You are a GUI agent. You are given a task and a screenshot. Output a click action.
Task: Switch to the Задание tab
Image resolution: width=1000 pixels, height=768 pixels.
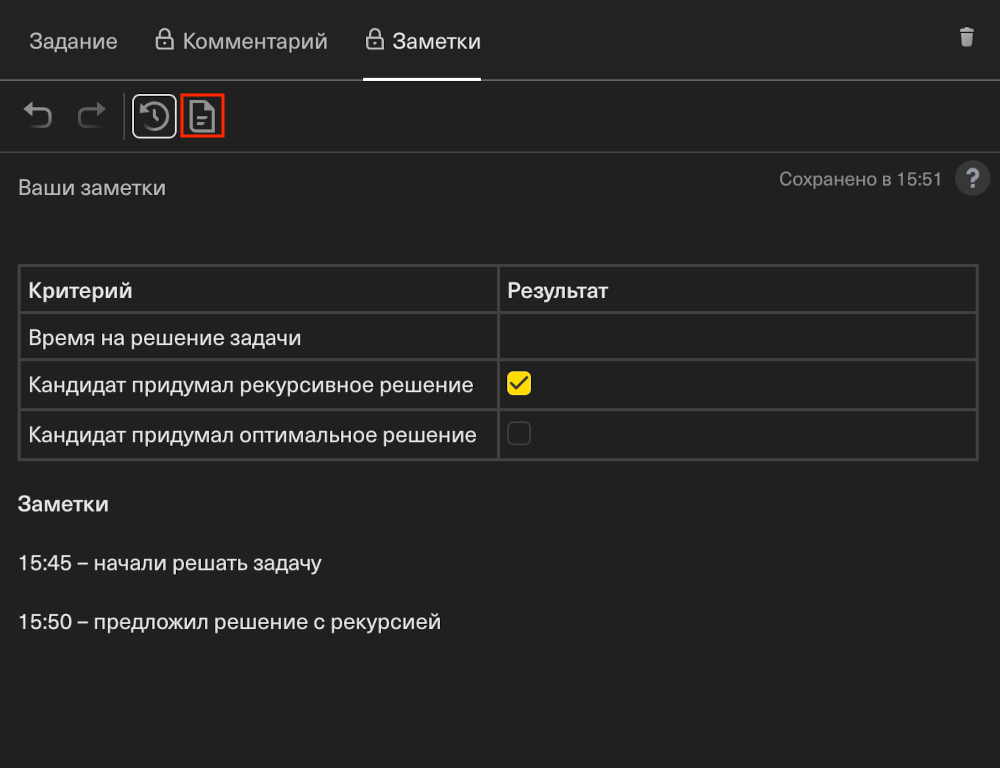[x=73, y=41]
